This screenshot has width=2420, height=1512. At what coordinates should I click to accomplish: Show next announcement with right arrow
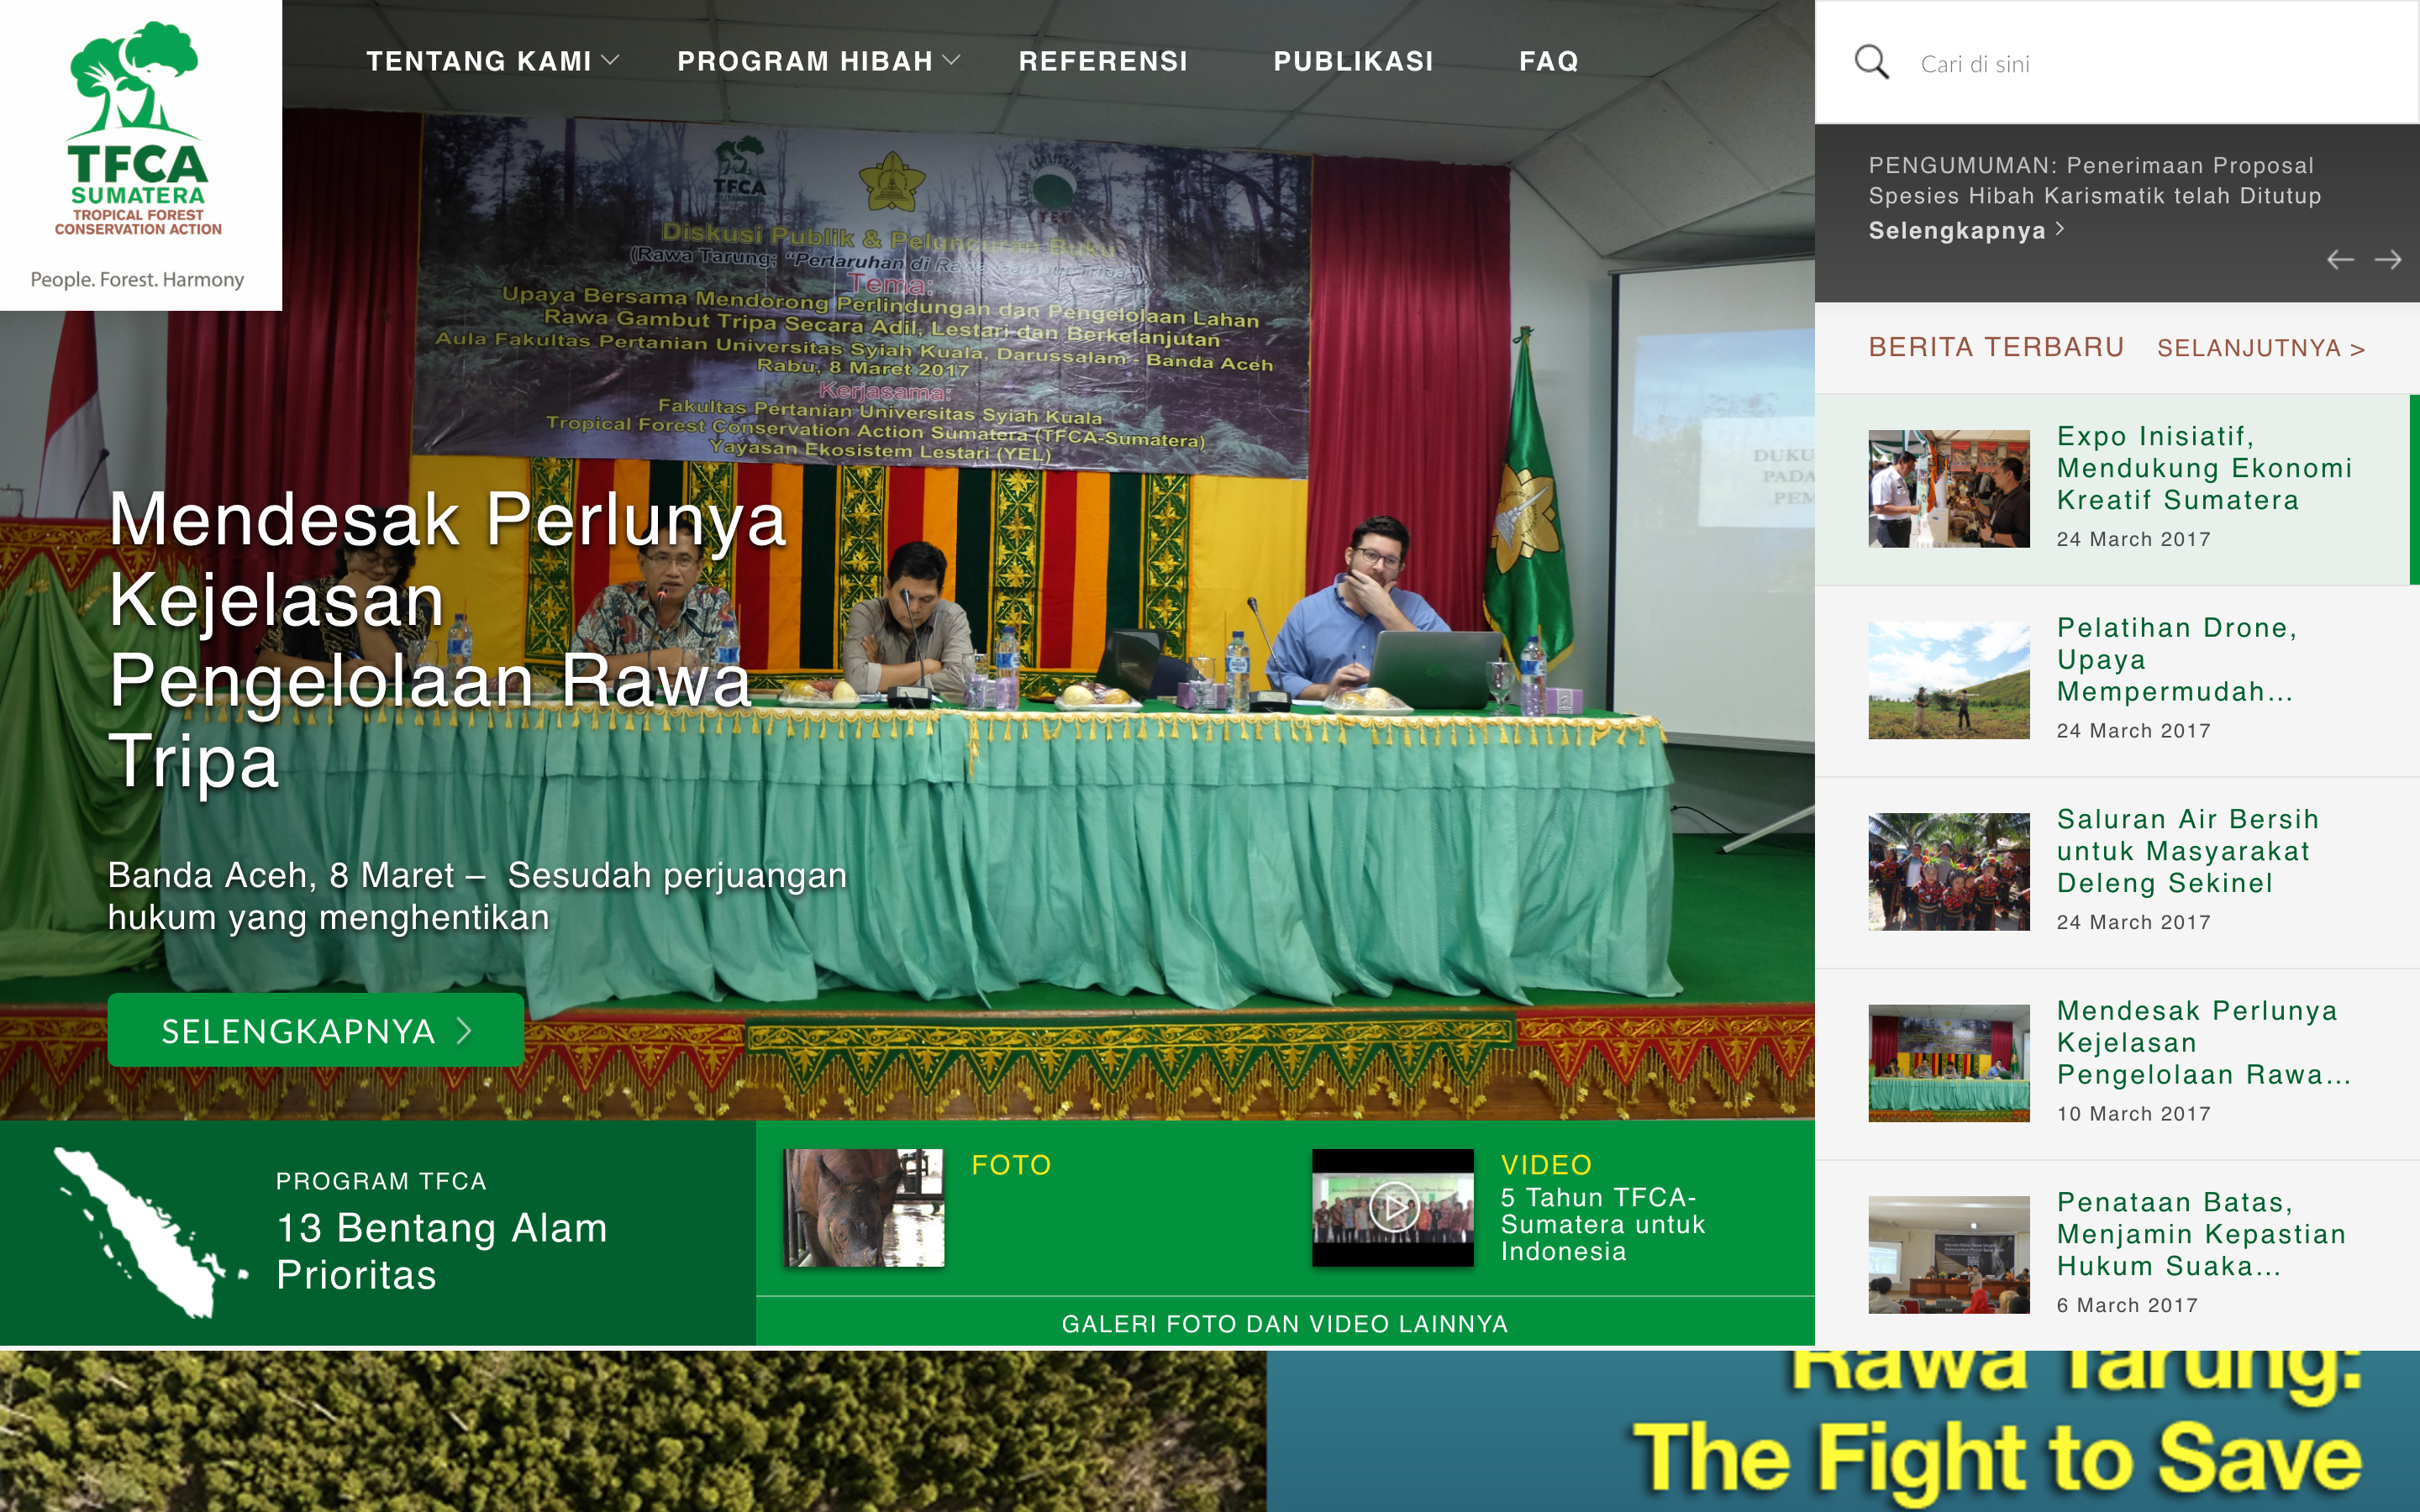click(2388, 260)
